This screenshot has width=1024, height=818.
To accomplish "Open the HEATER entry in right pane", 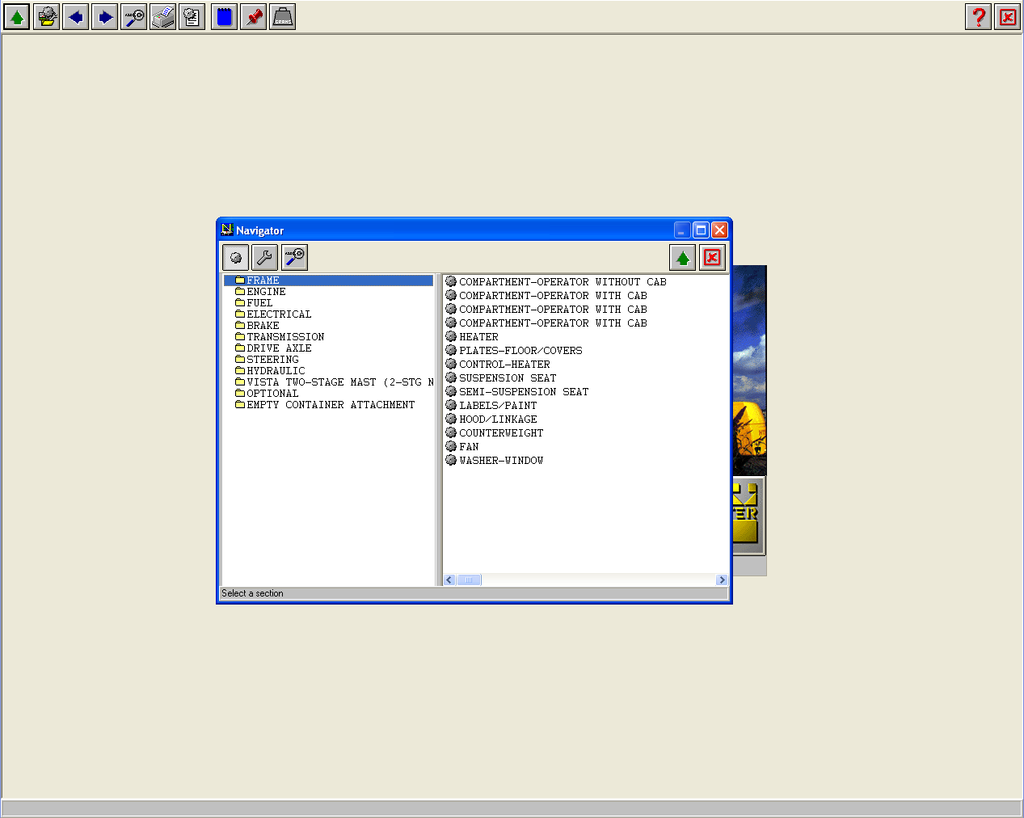I will click(478, 337).
